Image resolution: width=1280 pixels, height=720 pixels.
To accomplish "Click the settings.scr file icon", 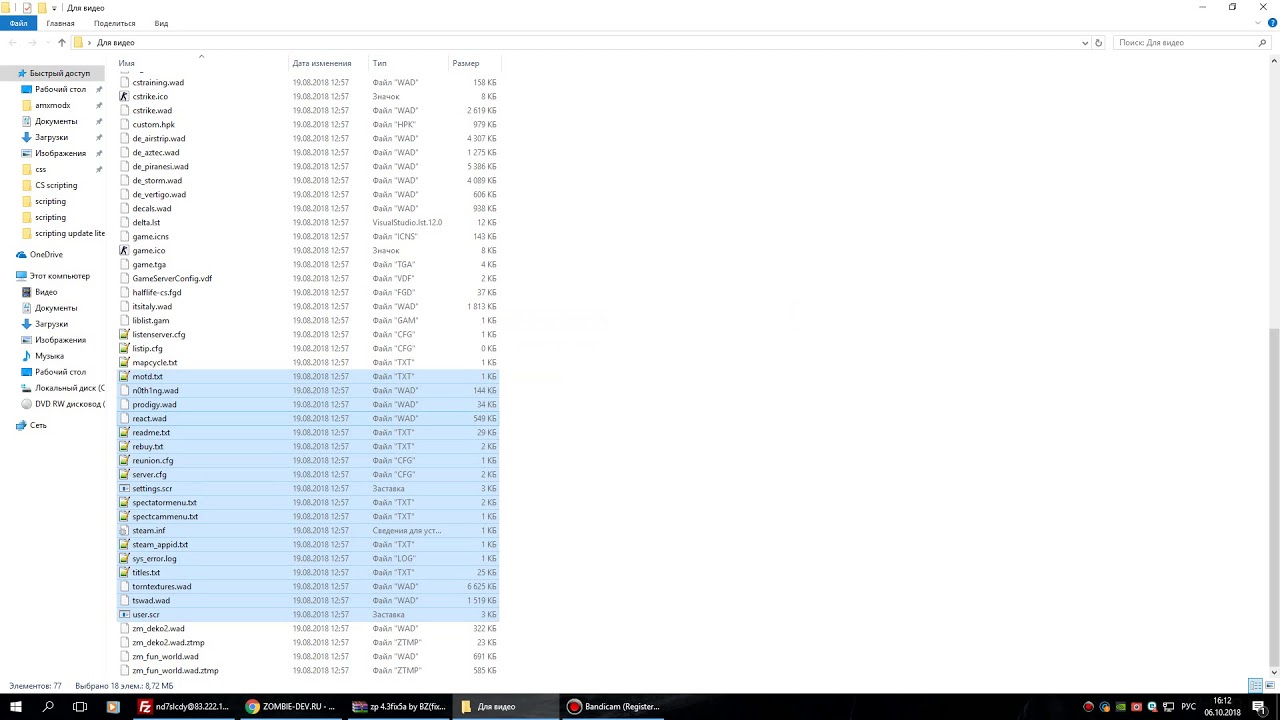I will click(x=124, y=489).
